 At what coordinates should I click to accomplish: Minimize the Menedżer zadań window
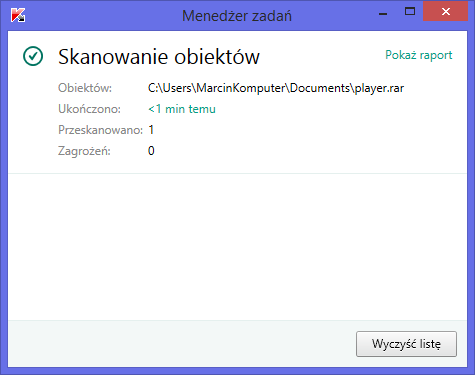click(x=383, y=14)
